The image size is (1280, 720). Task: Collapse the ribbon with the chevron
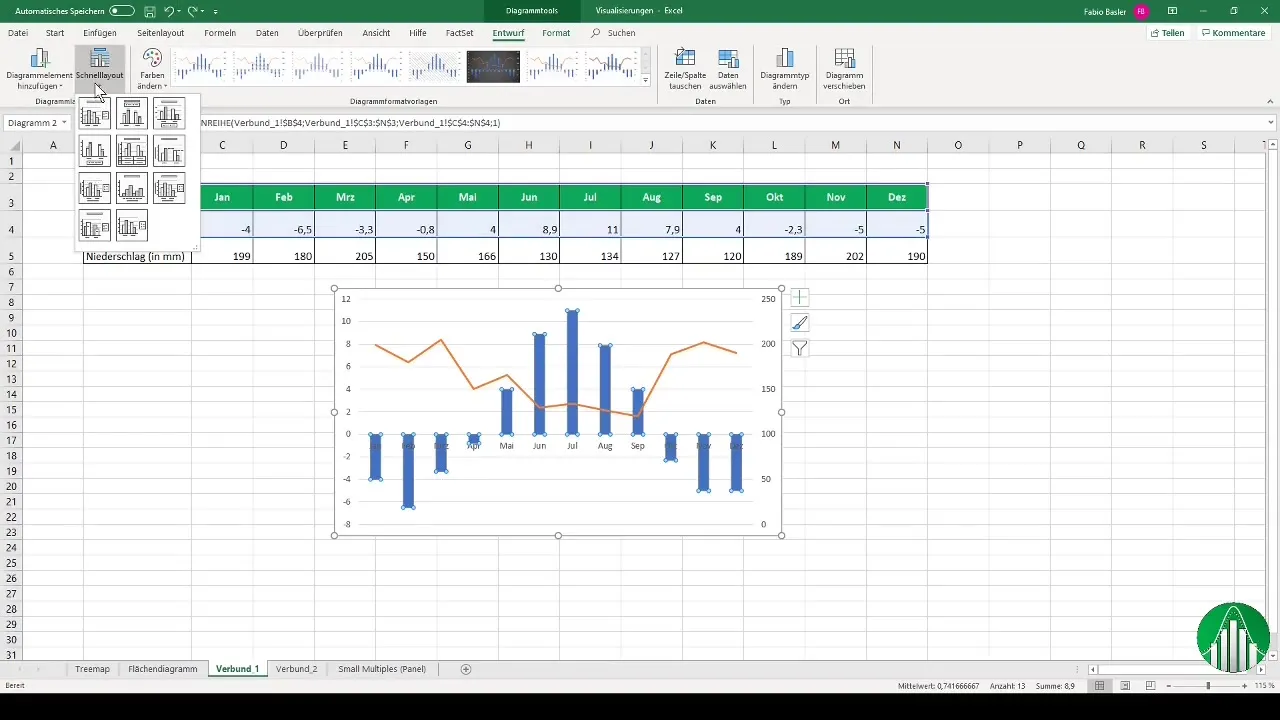click(x=1270, y=101)
